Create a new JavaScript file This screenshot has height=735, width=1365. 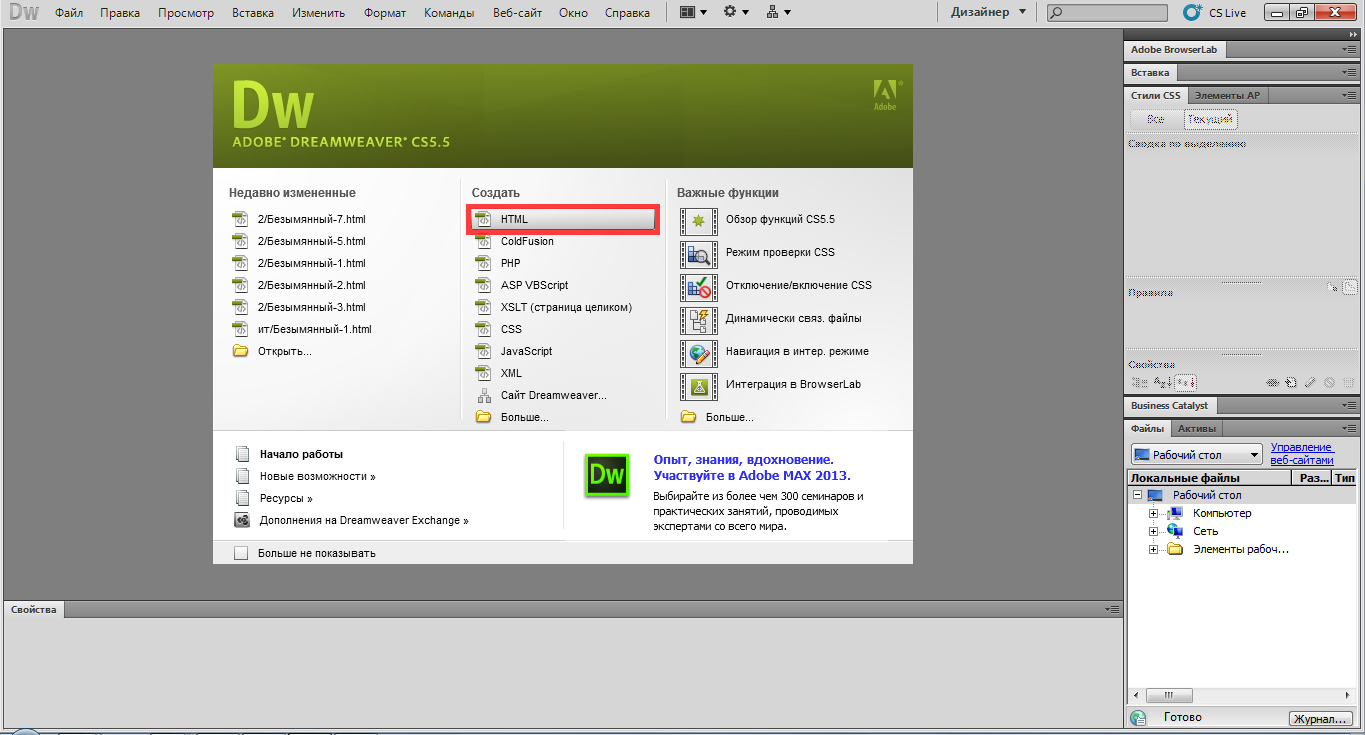[513, 351]
